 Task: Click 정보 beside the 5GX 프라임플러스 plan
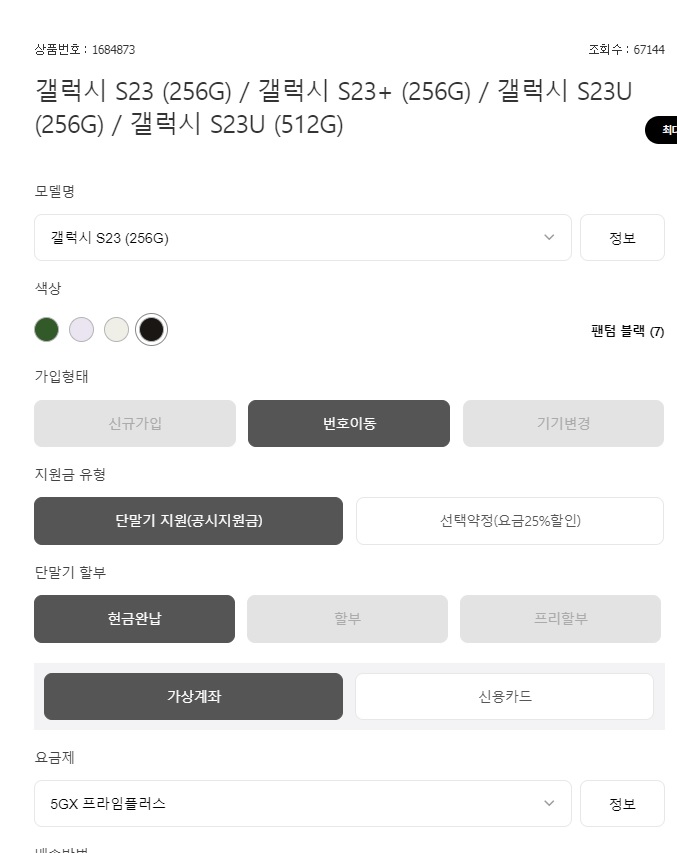coord(622,803)
